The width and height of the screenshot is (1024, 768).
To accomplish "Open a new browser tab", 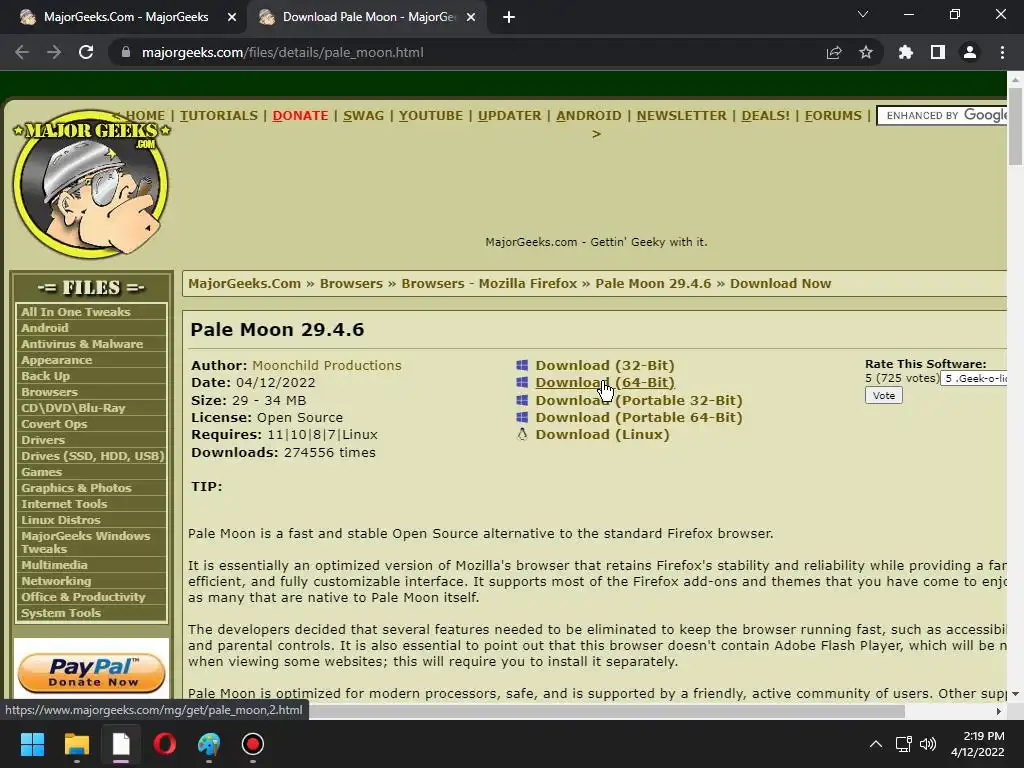I will (x=509, y=17).
